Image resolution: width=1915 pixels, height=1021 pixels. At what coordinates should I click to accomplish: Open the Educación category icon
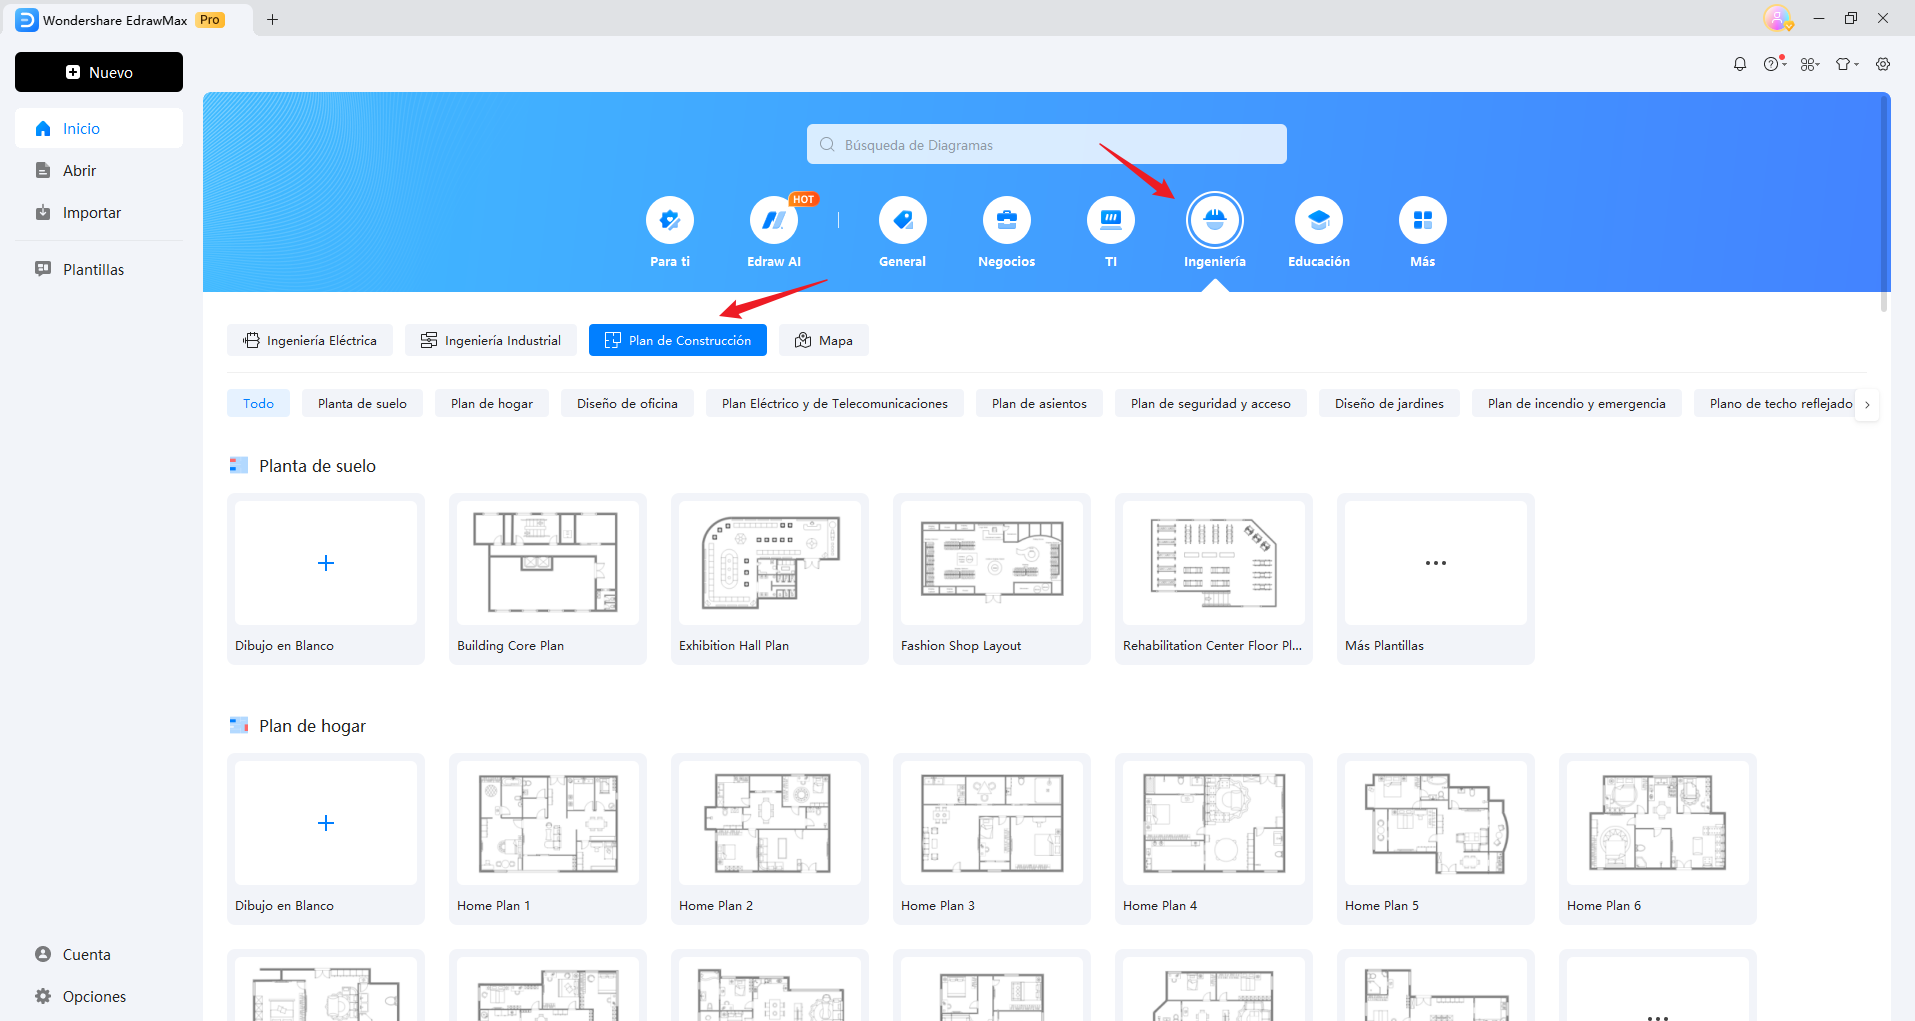tap(1318, 220)
